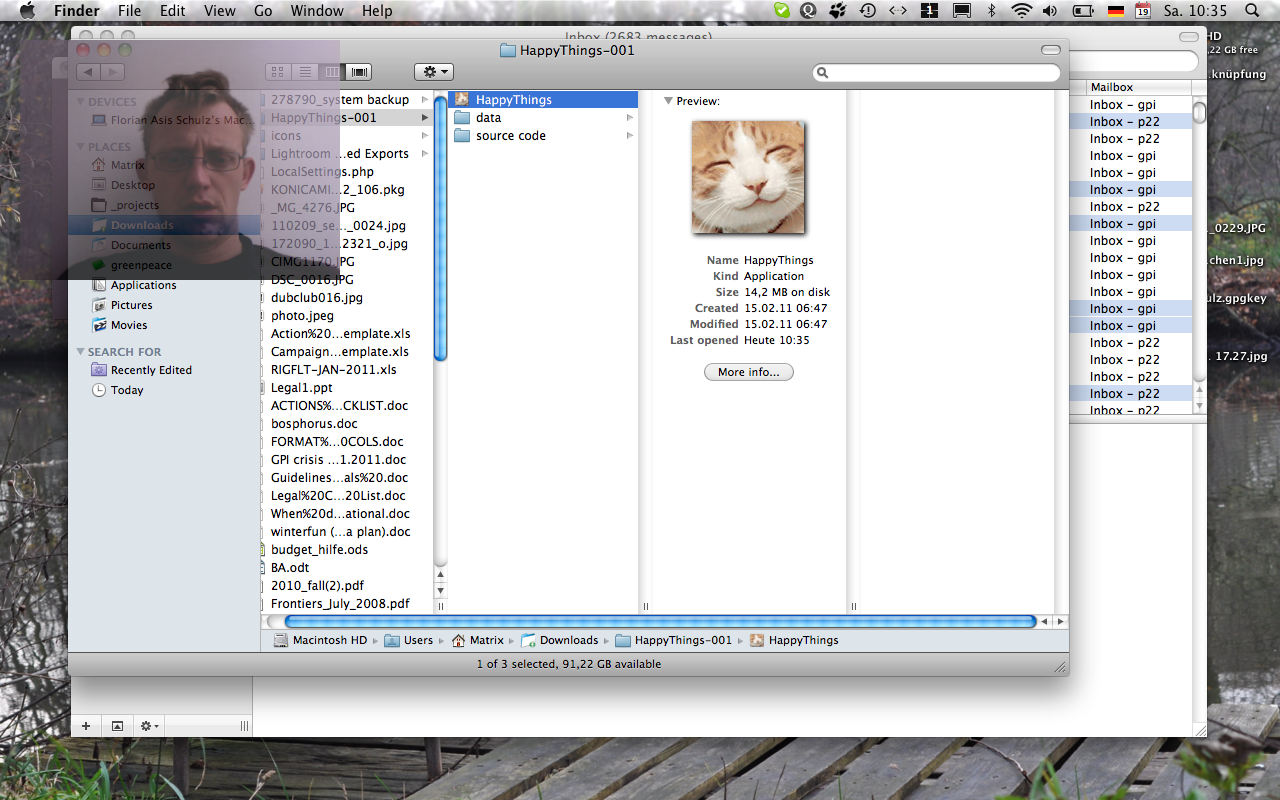
Task: Open the Finder action gear dropdown
Action: point(434,72)
